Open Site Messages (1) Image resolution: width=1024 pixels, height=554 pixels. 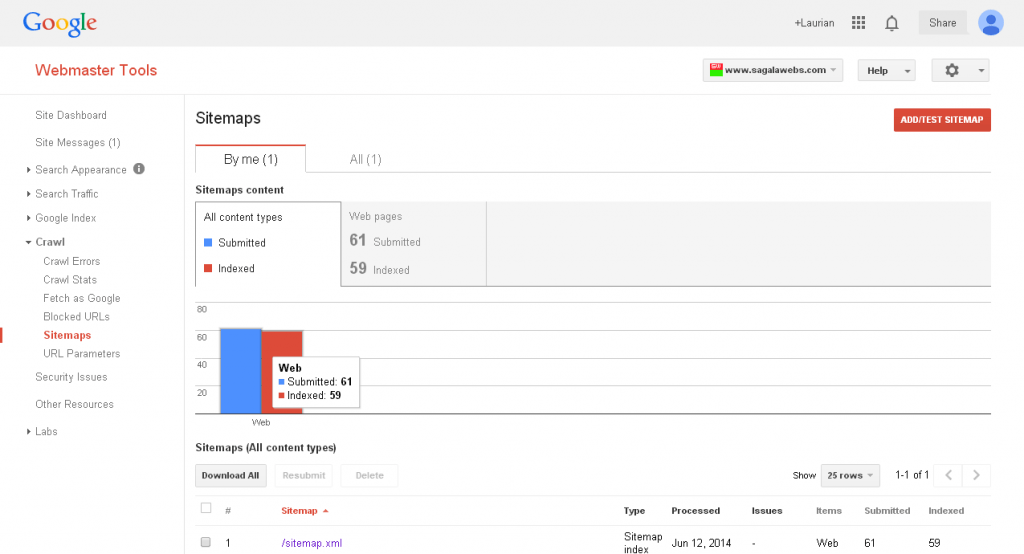pyautogui.click(x=78, y=142)
